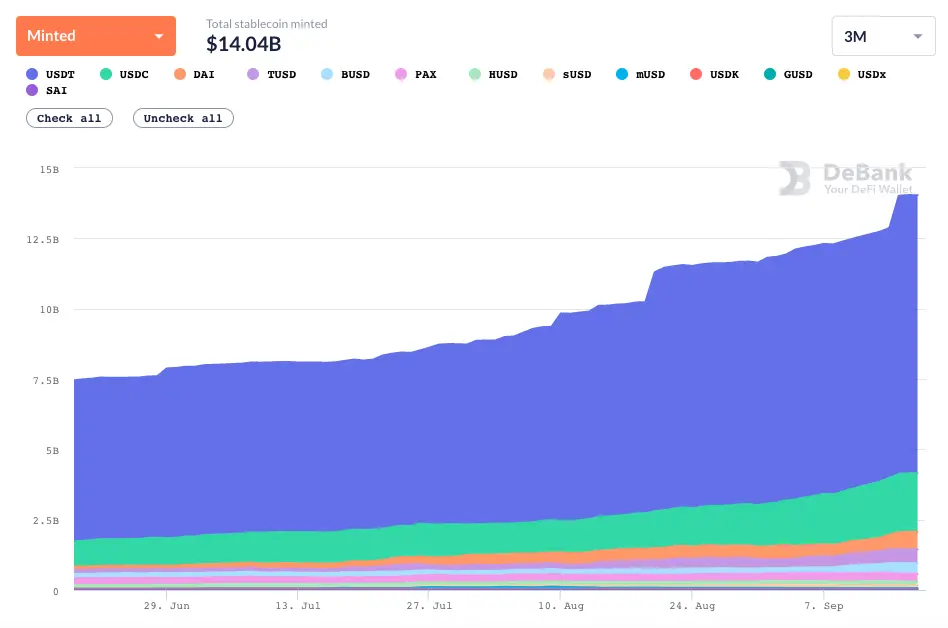Toggle the USDT series in legend
The image size is (948, 628).
51,74
